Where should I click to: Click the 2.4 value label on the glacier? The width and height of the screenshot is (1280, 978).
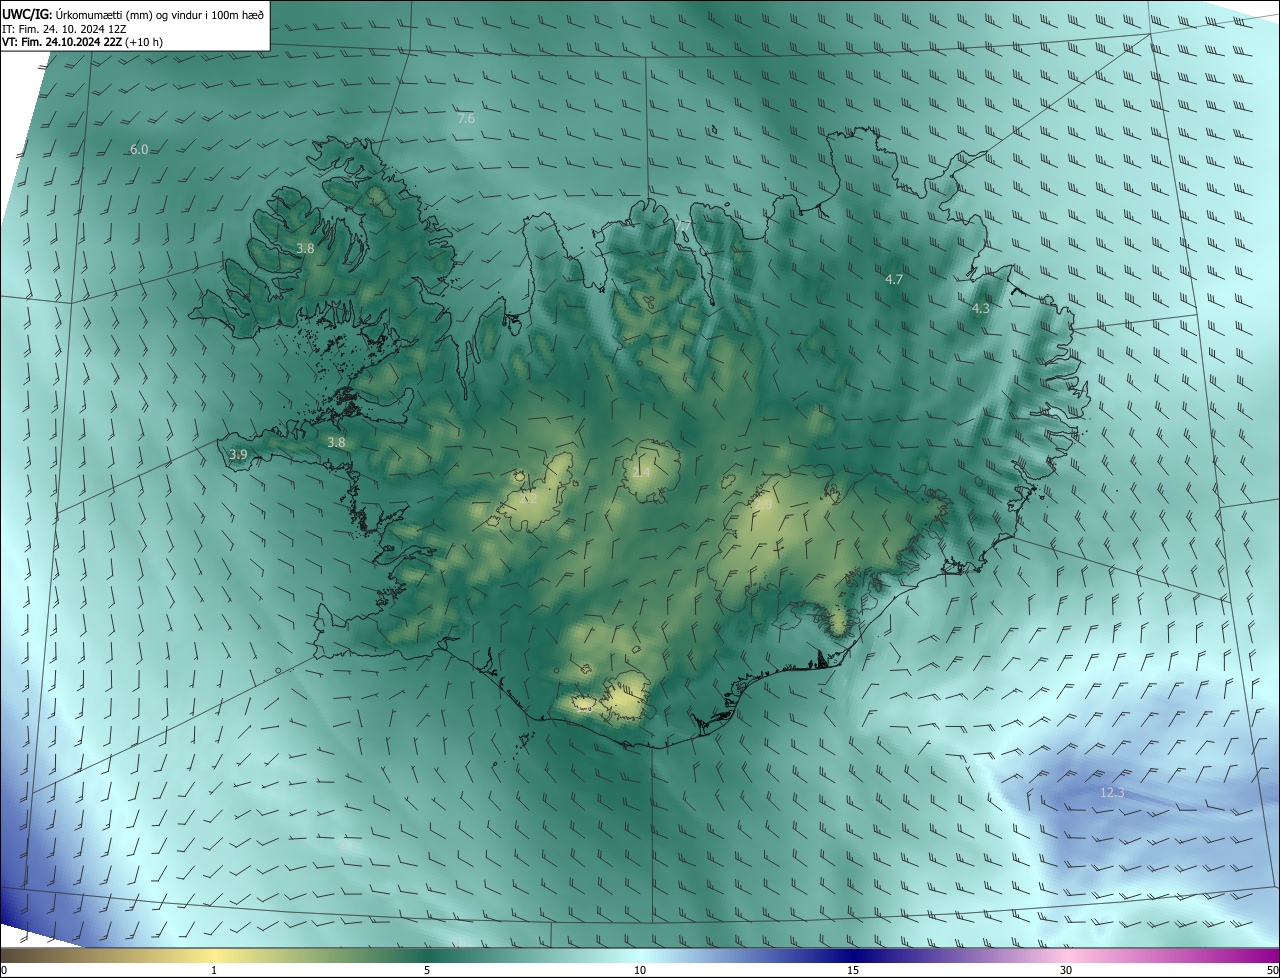pos(642,472)
